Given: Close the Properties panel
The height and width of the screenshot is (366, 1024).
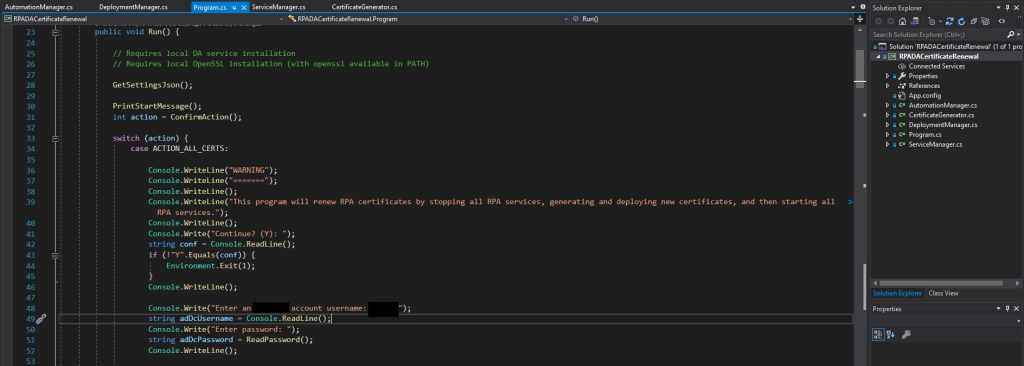Looking at the screenshot, I should coord(1016,308).
